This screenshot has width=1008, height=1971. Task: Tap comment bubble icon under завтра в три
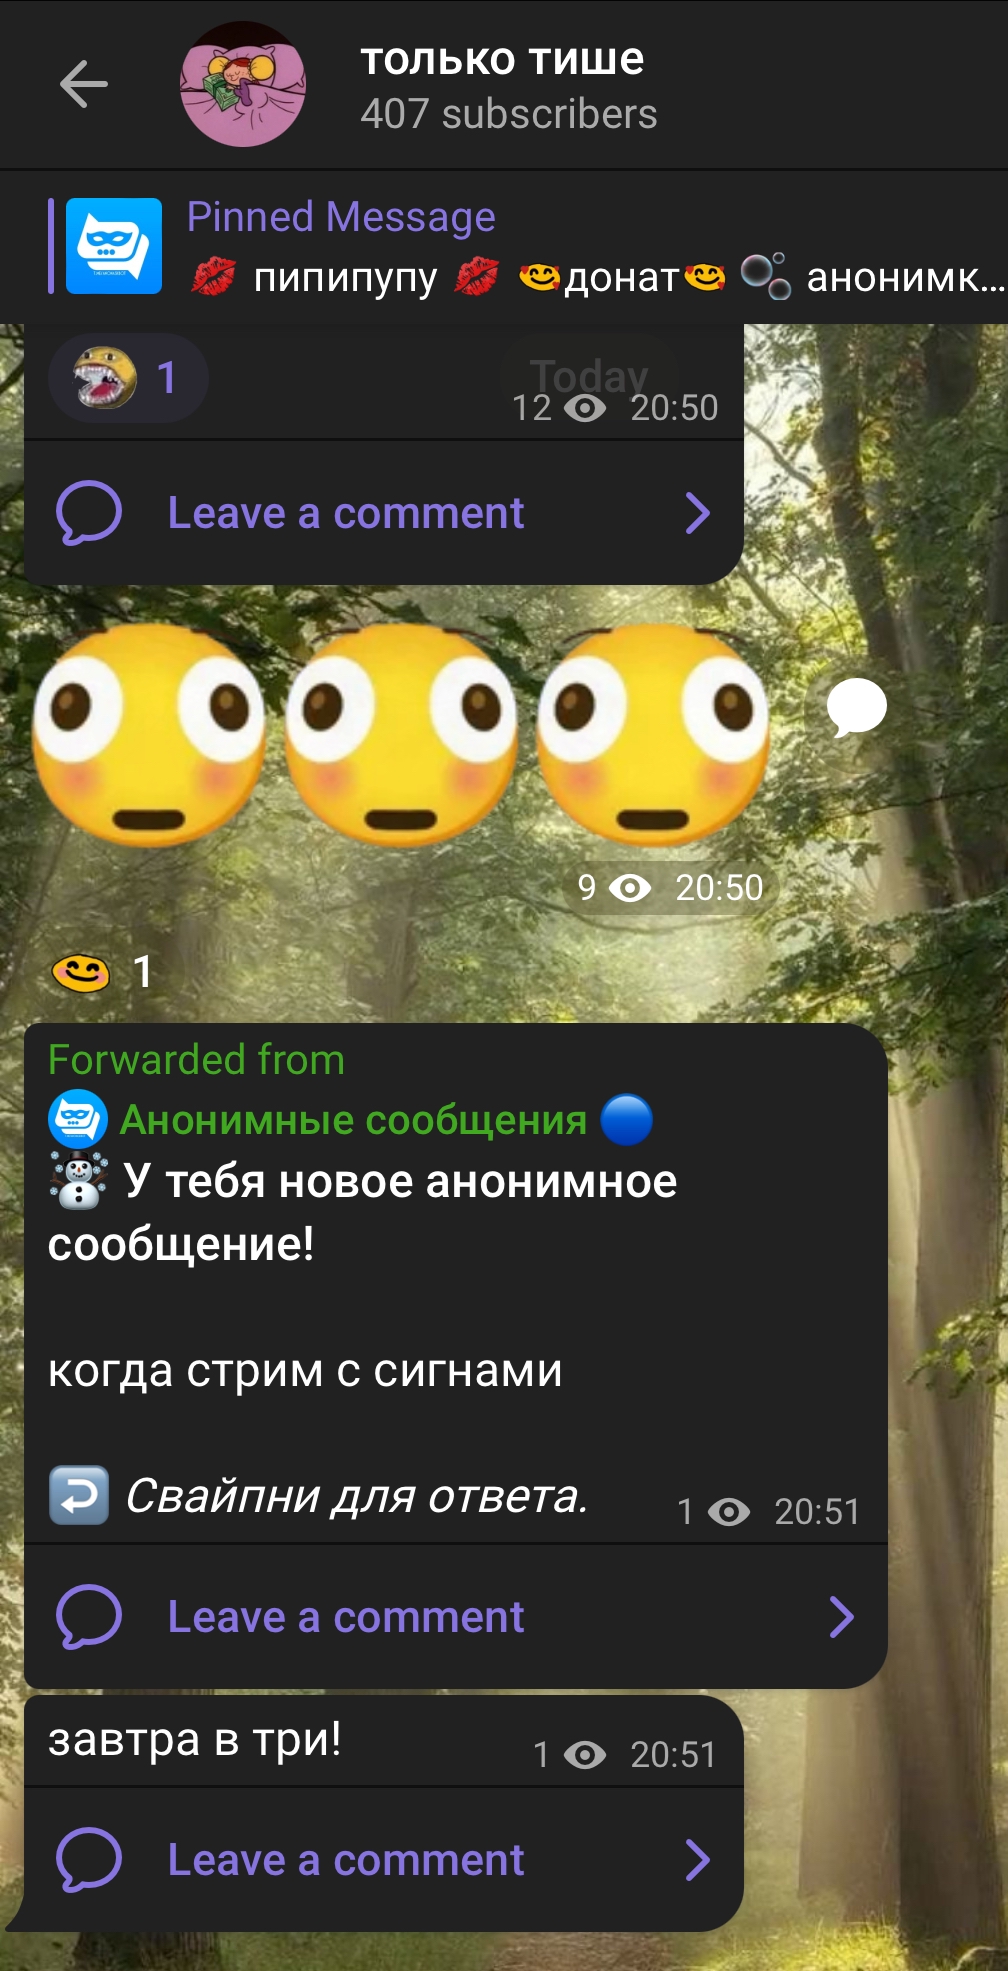click(89, 1860)
